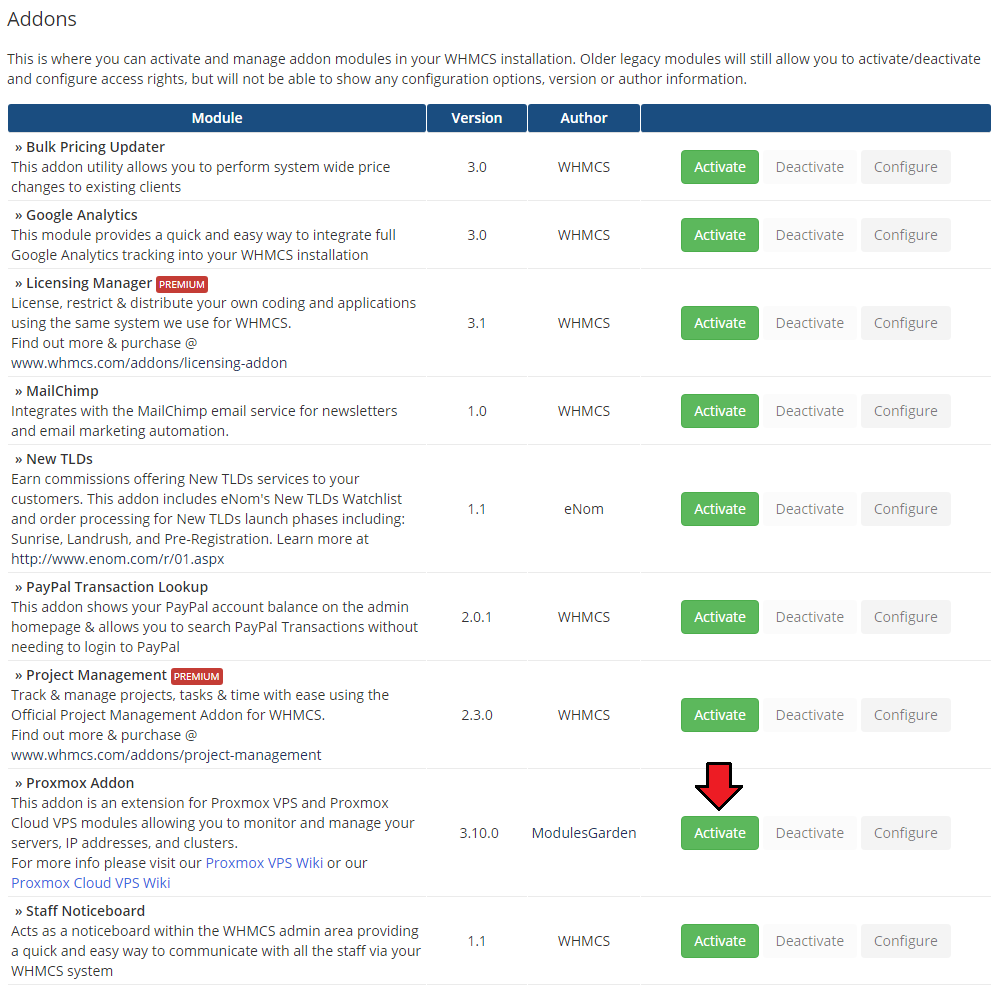Activate the Staff Noticeboard addon
998x1001 pixels.
coord(719,941)
